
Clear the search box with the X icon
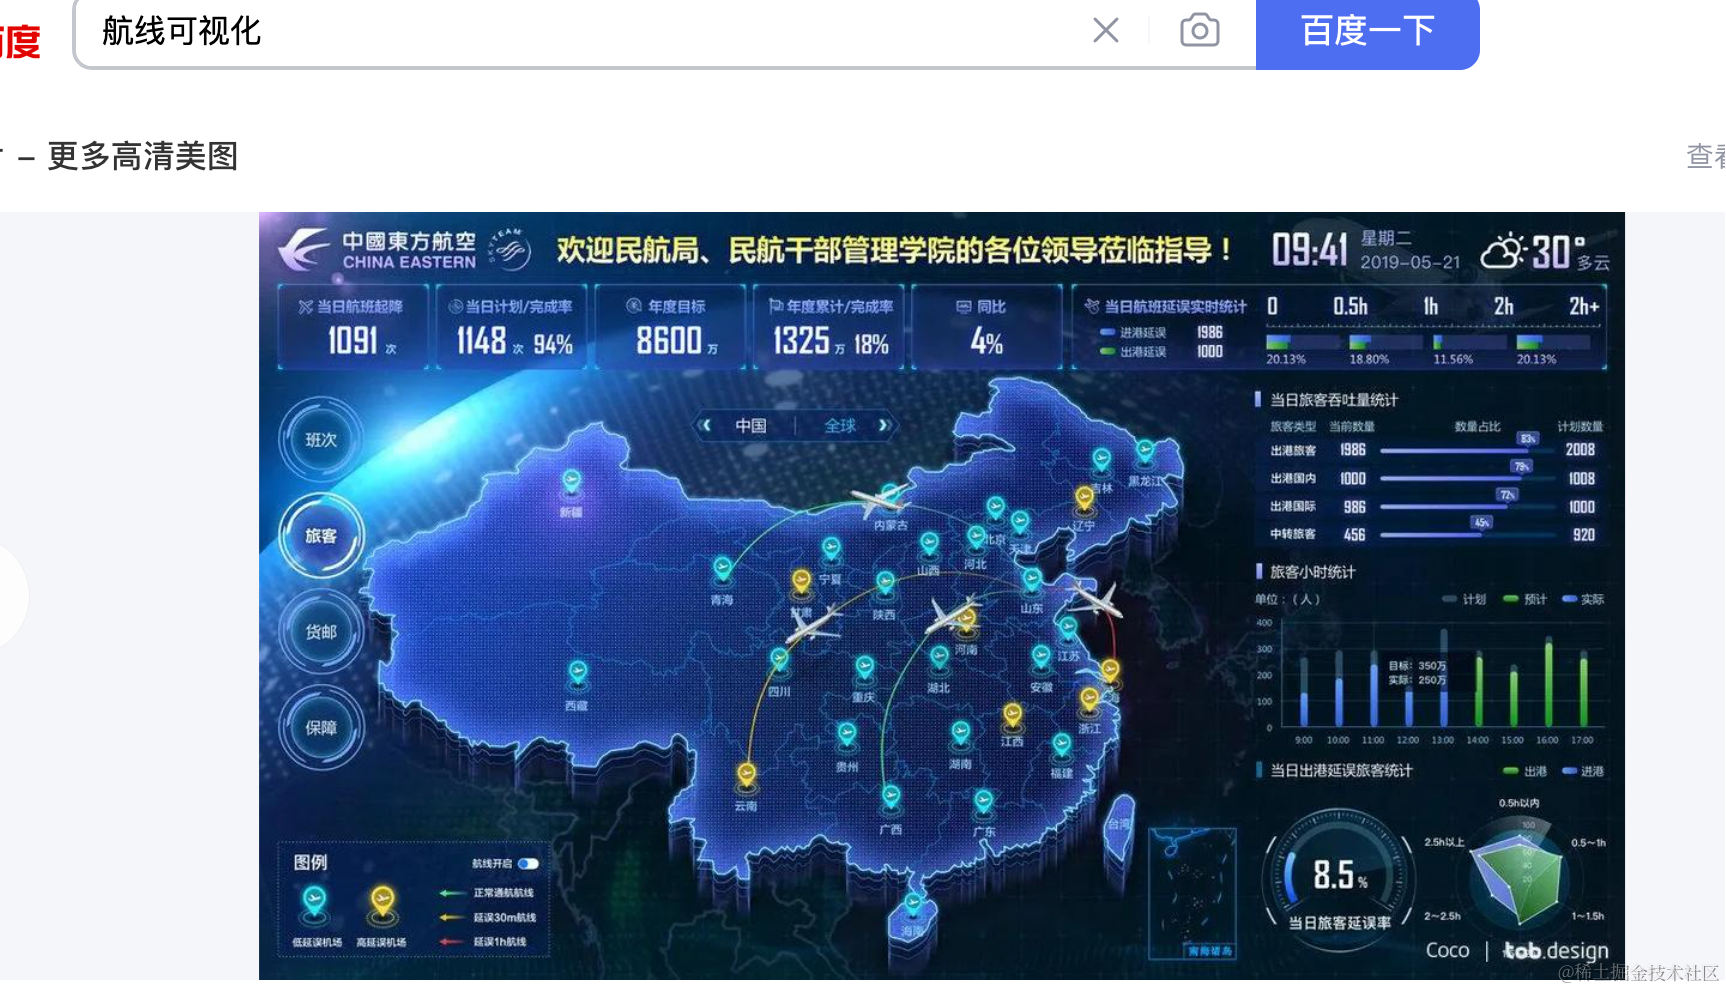(1106, 30)
